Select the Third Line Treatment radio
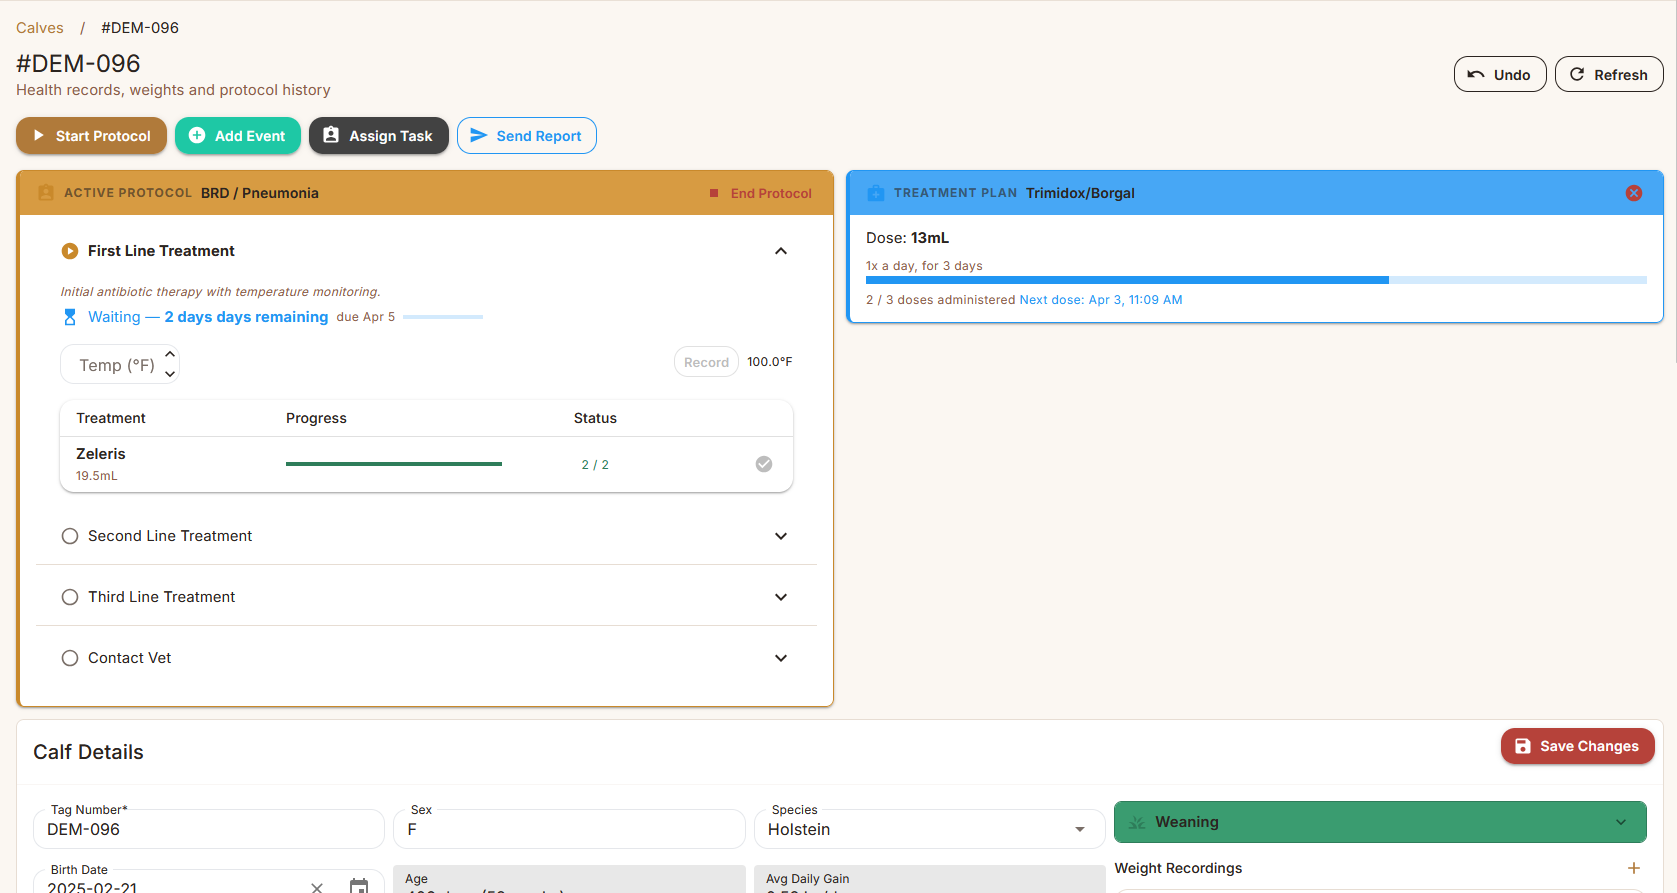The height and width of the screenshot is (893, 1677). pos(70,597)
